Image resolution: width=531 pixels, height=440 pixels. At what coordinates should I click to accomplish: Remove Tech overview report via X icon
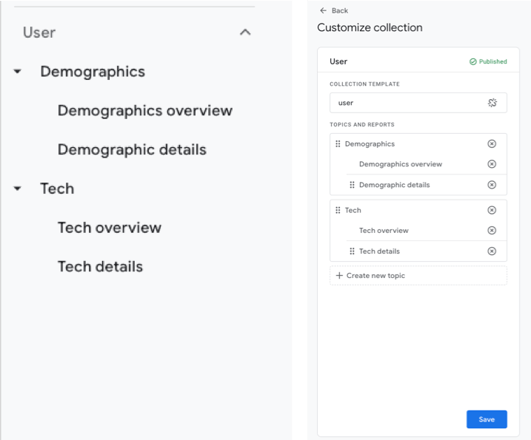click(x=492, y=231)
